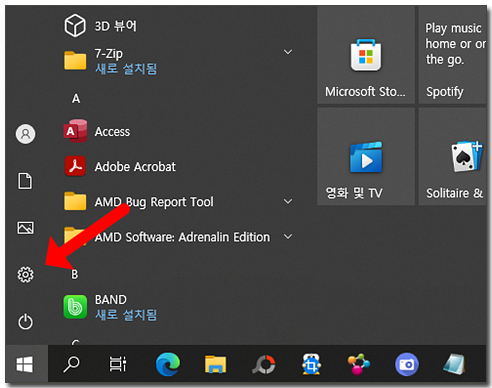Expand AMD Software: Adrenalin Edition chevron
This screenshot has width=492, height=388.
pos(288,237)
